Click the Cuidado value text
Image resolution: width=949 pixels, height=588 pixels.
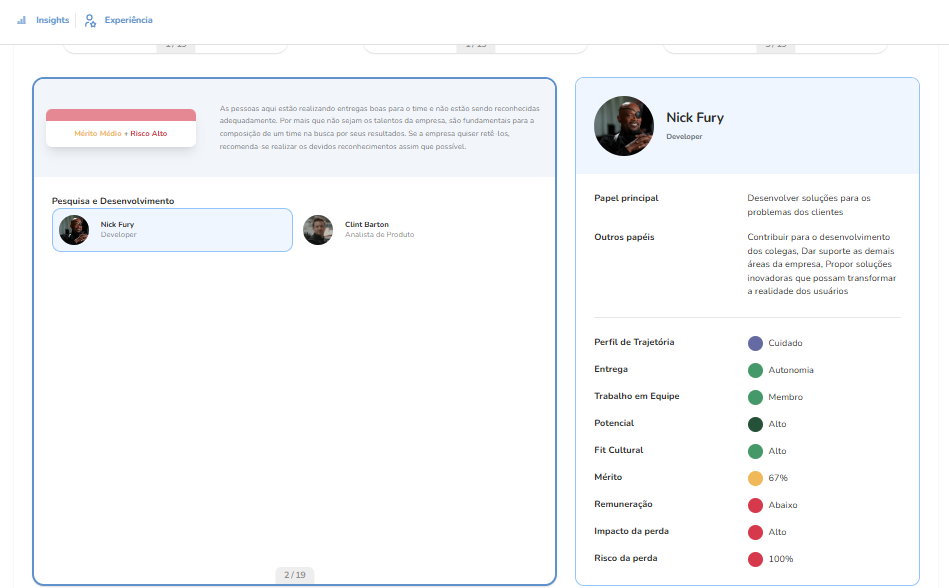pyautogui.click(x=786, y=343)
